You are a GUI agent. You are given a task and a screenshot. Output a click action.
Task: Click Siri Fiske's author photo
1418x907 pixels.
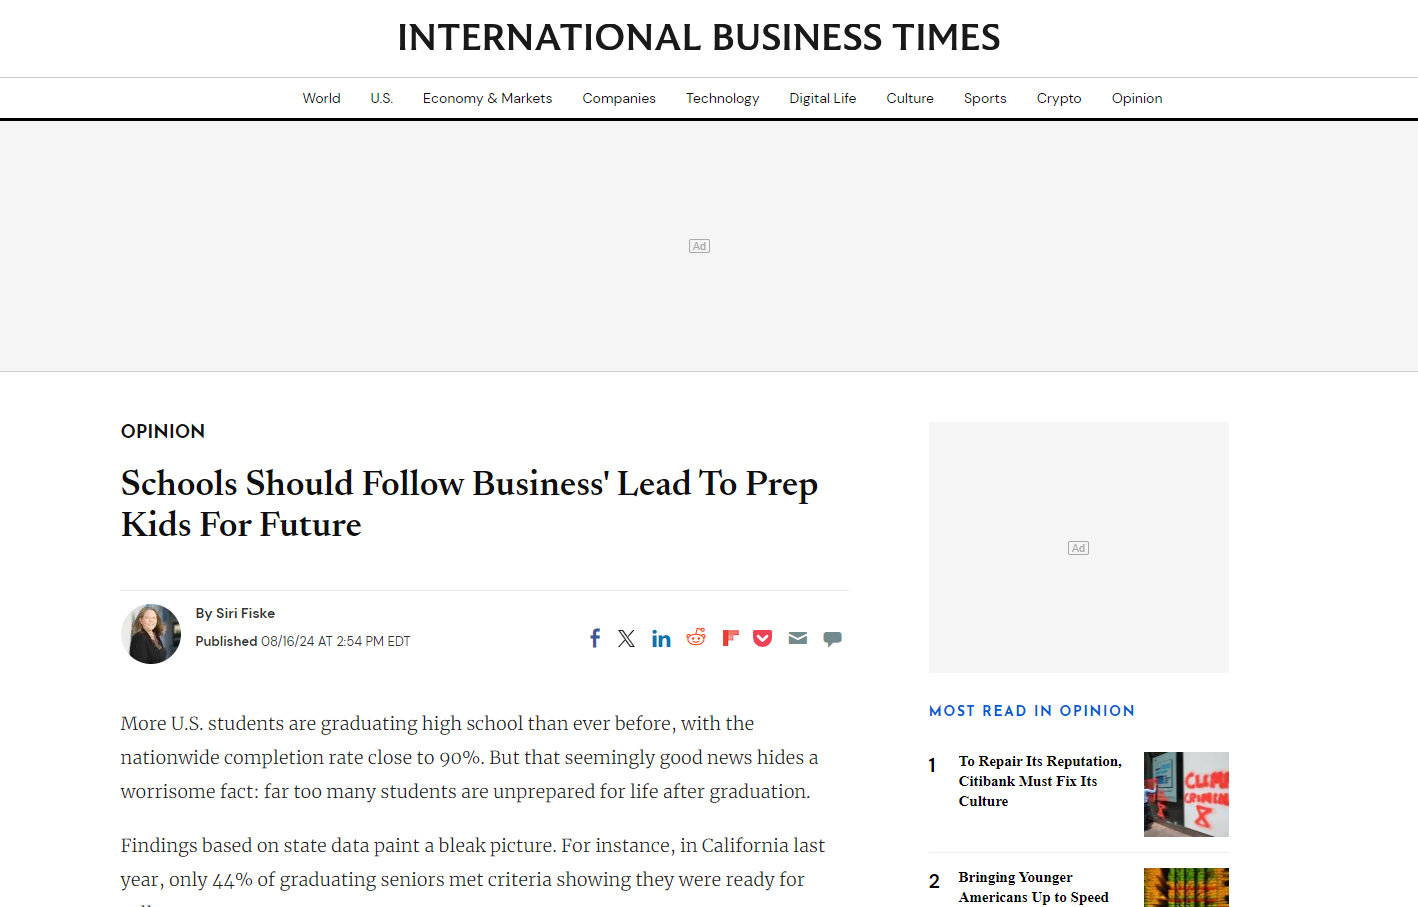tap(151, 634)
